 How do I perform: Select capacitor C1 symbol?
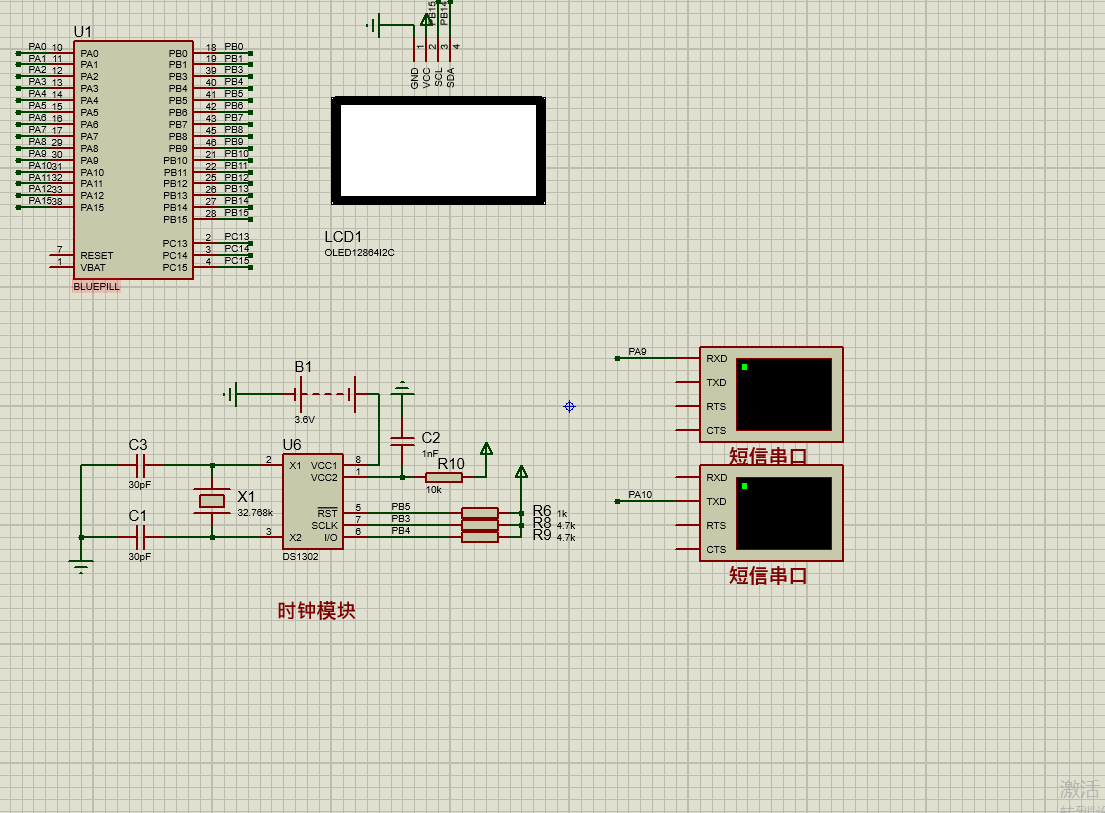pos(140,537)
